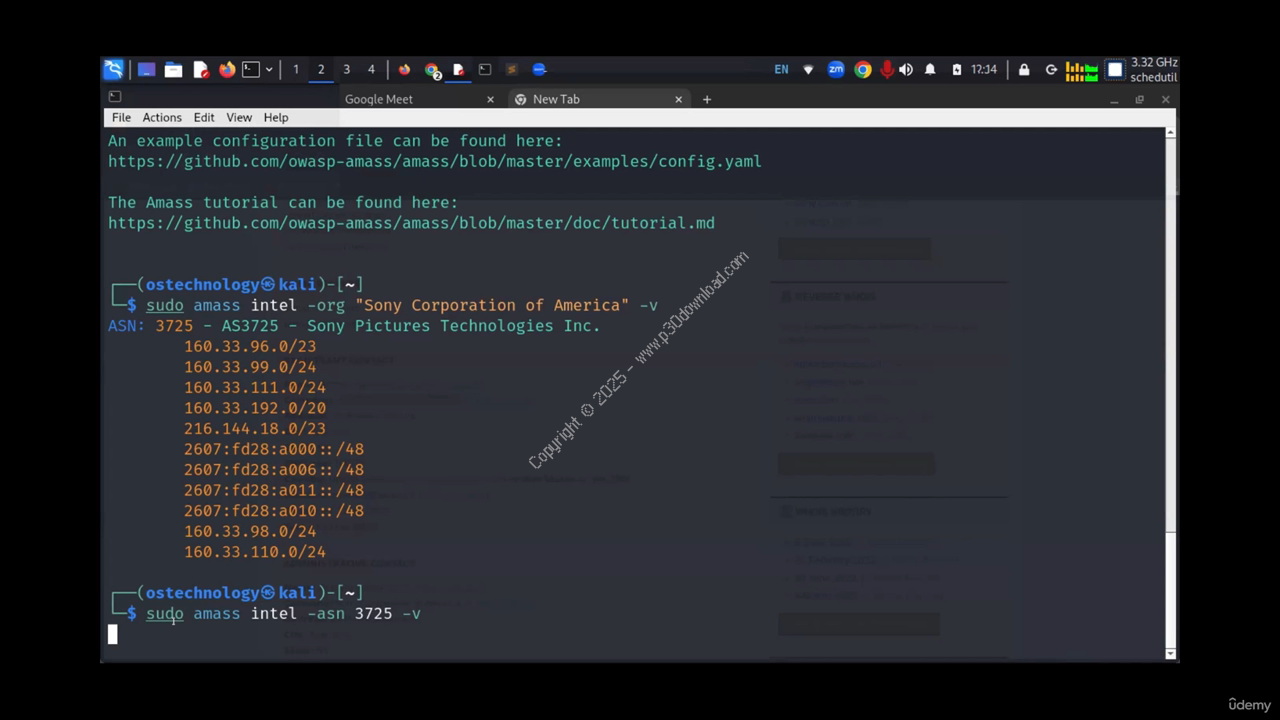Open a new browser tab with plus button
Image resolution: width=1280 pixels, height=720 pixels.
(x=707, y=99)
